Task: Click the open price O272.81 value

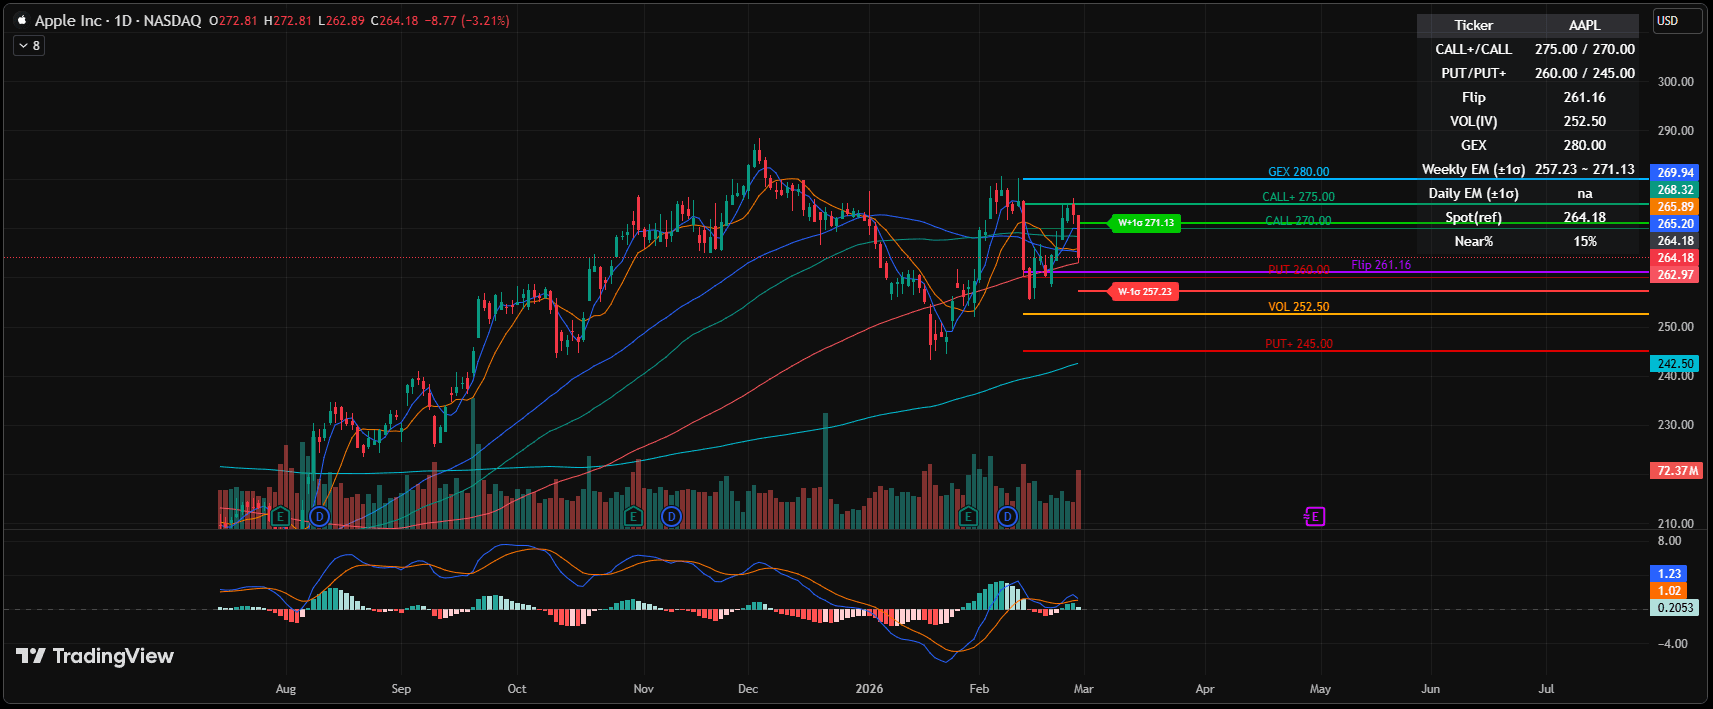Action: coord(232,20)
